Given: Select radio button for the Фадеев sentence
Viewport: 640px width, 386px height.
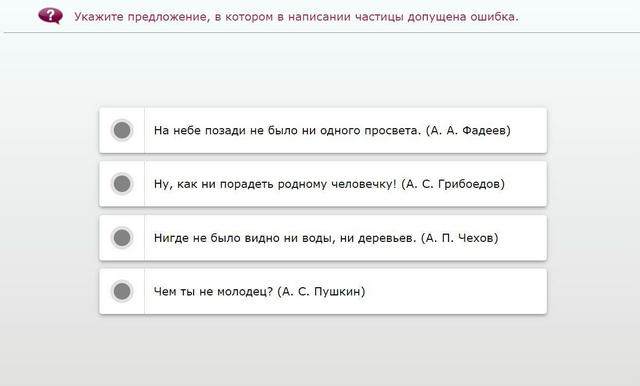Looking at the screenshot, I should click(x=122, y=131).
